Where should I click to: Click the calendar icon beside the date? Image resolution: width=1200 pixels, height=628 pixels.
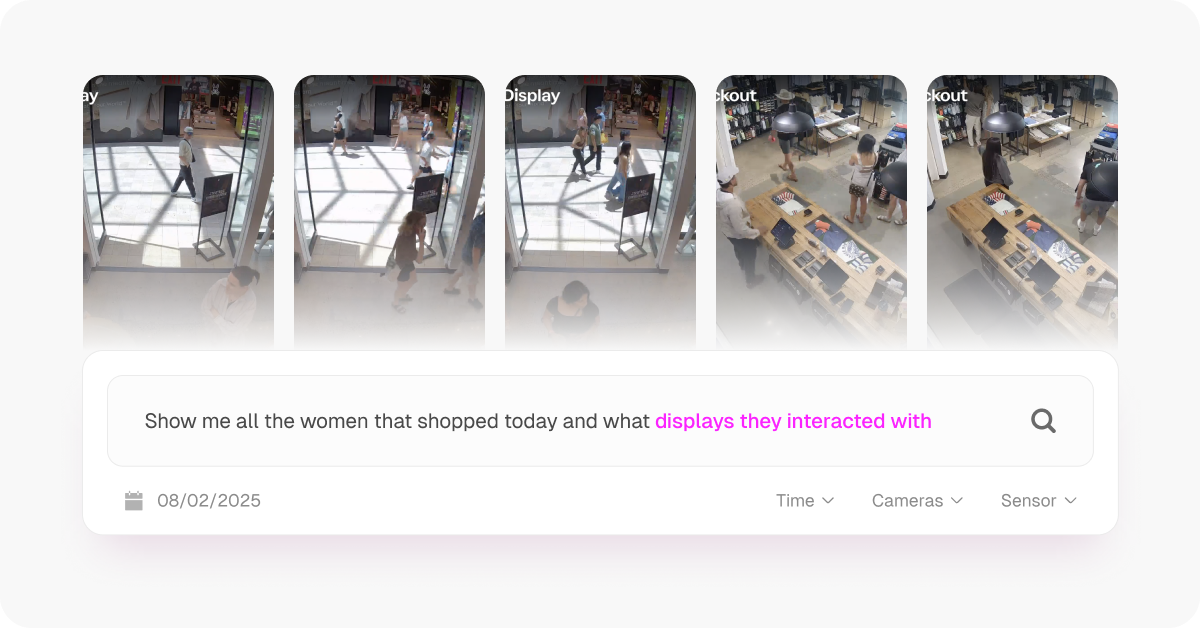click(134, 501)
